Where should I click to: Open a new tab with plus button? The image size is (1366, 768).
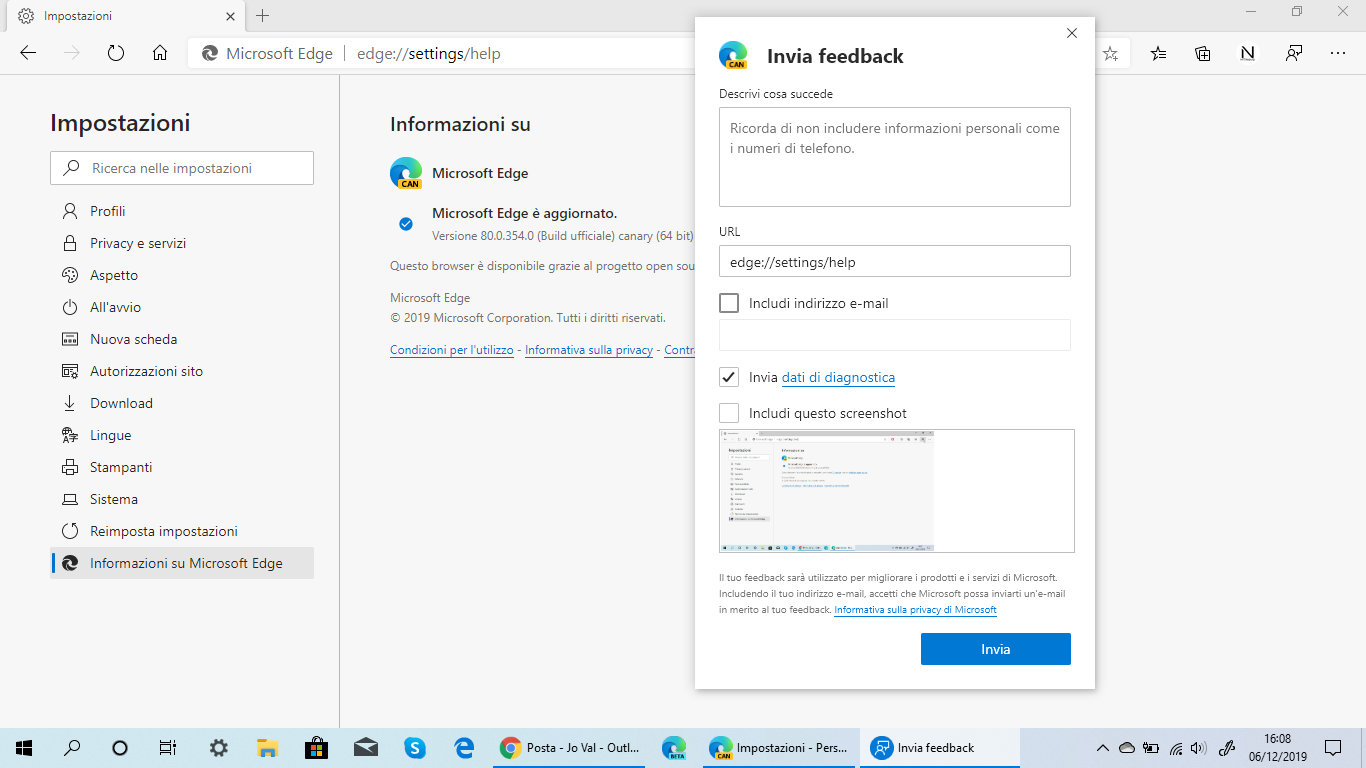click(263, 16)
